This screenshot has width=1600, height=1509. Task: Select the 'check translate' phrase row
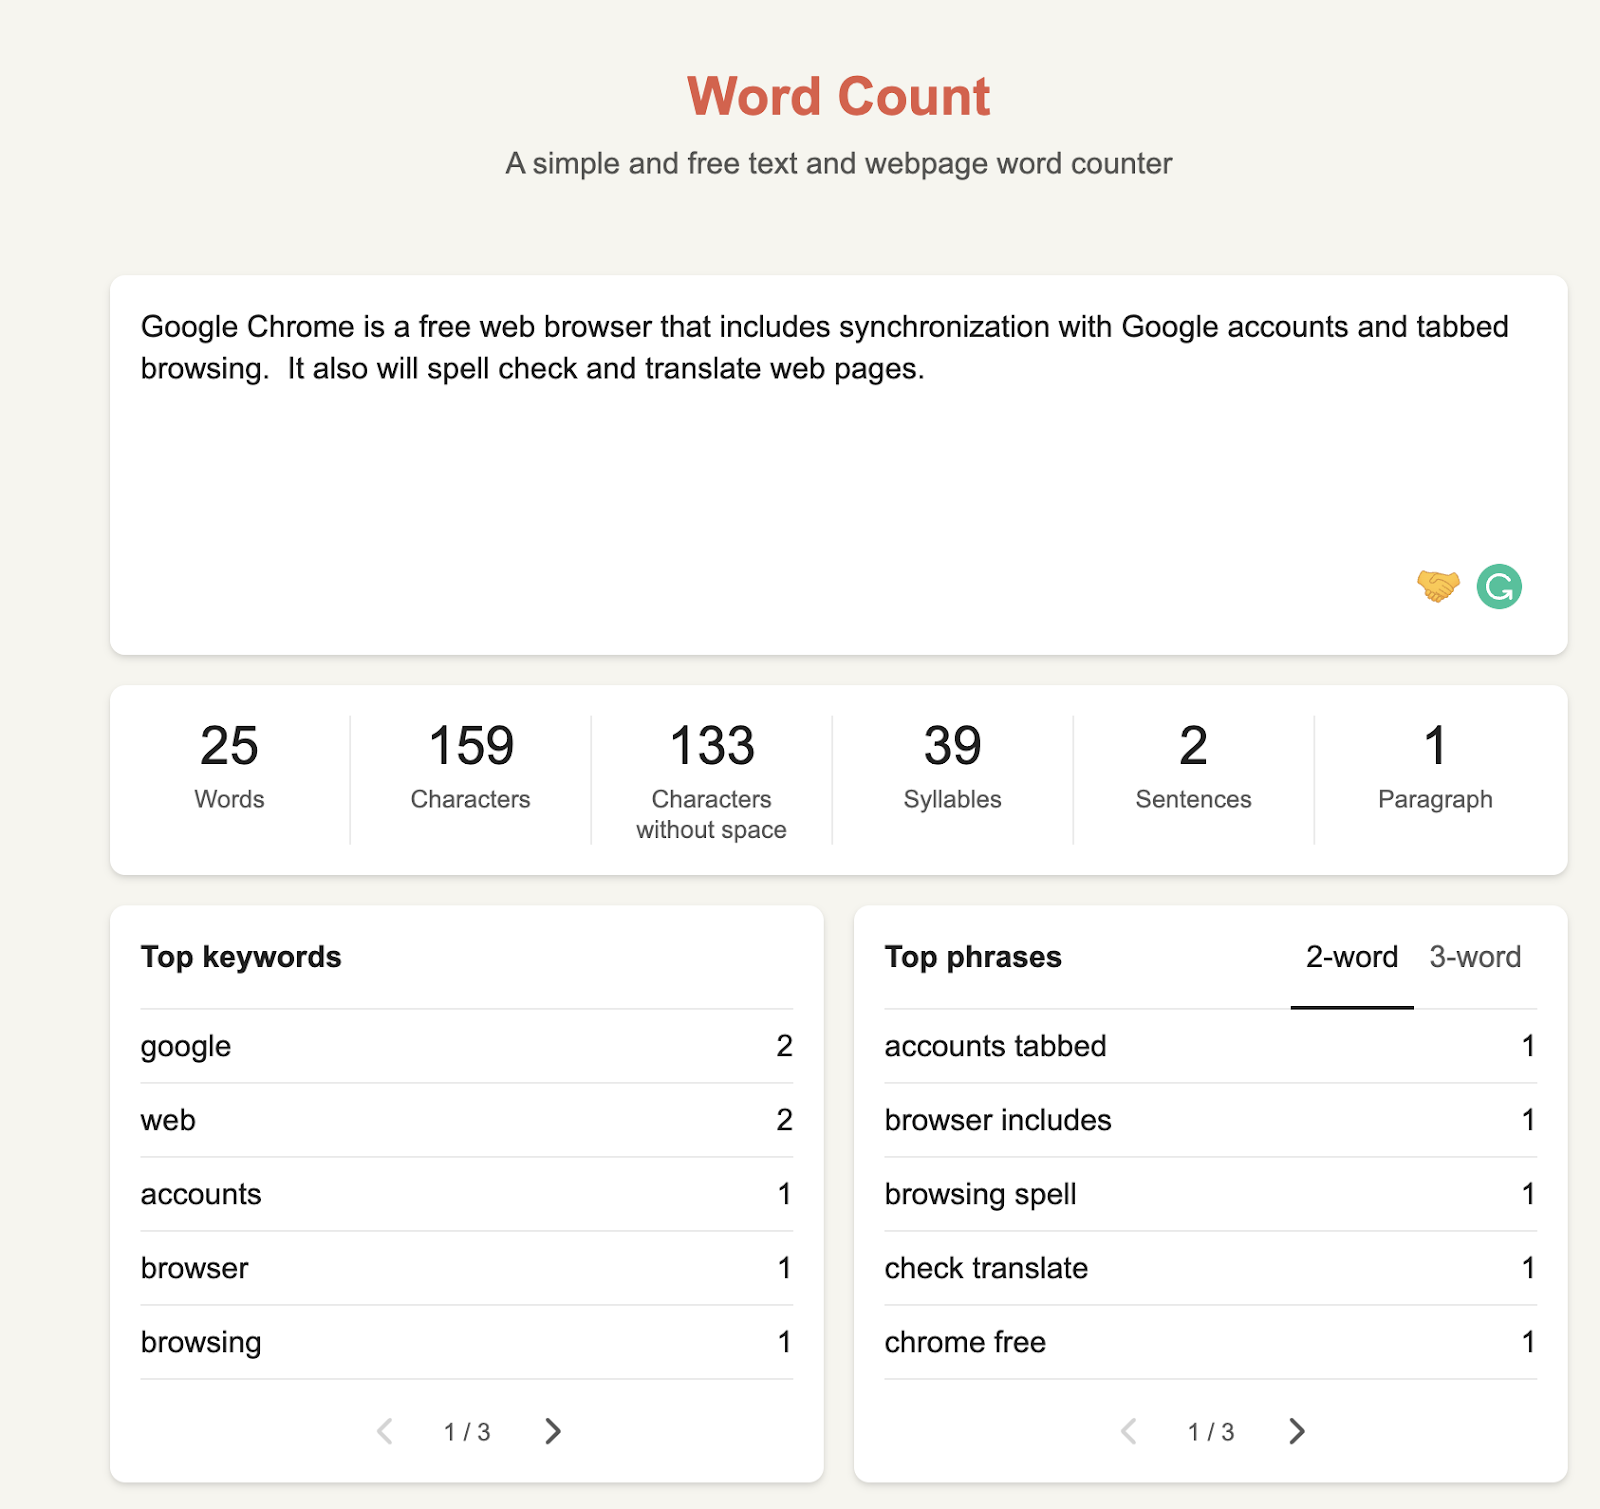1211,1268
